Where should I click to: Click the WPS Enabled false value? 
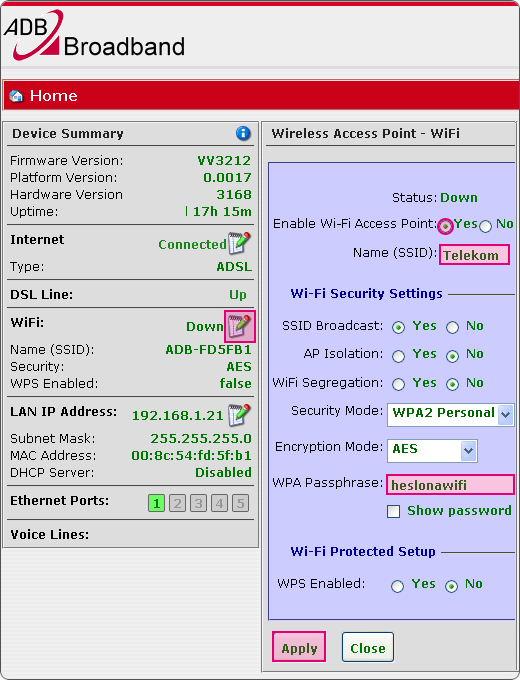pyautogui.click(x=235, y=383)
